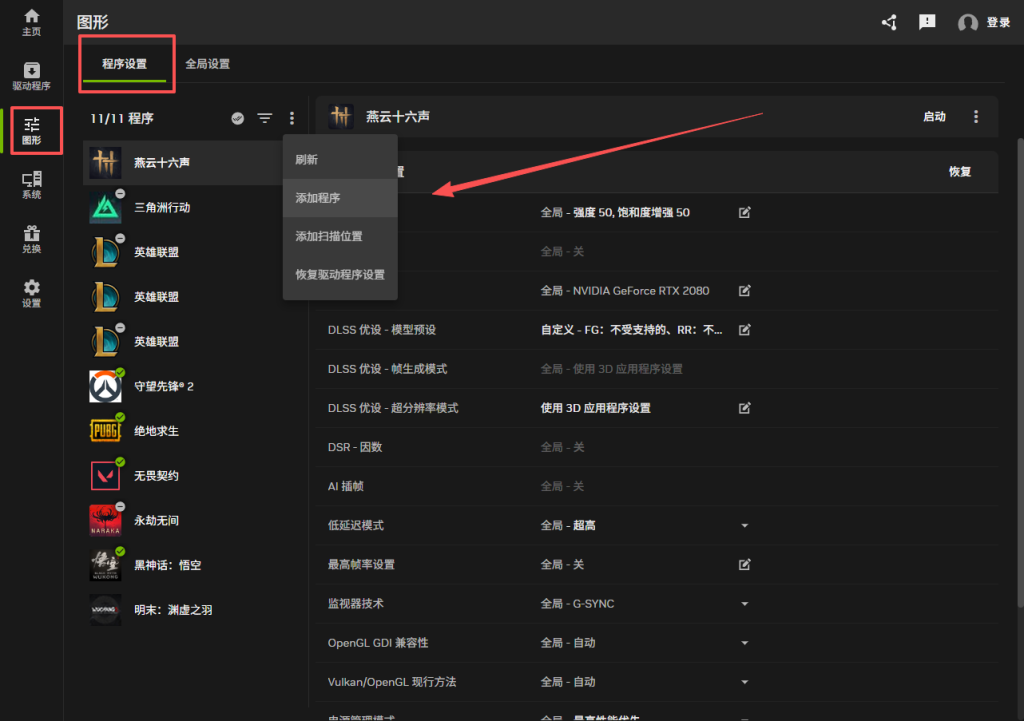Open the 主页 home sidebar icon
This screenshot has width=1024, height=721.
31,22
